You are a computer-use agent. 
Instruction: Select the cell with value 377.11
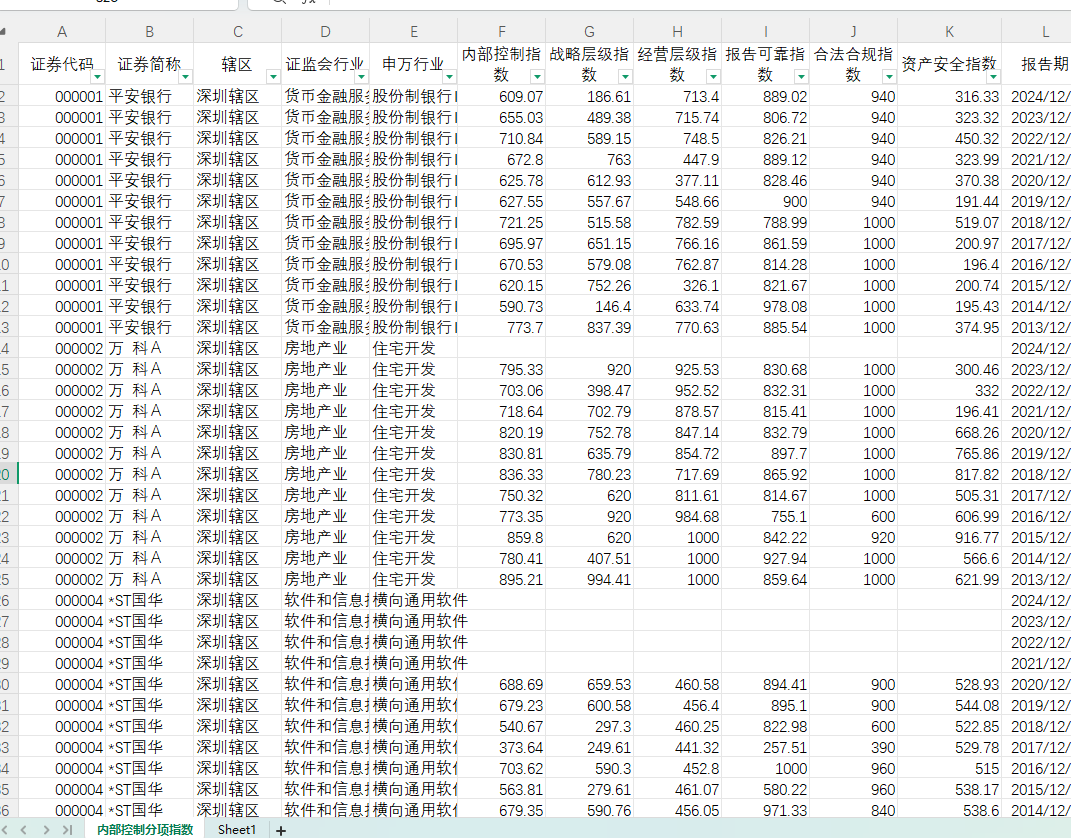678,180
